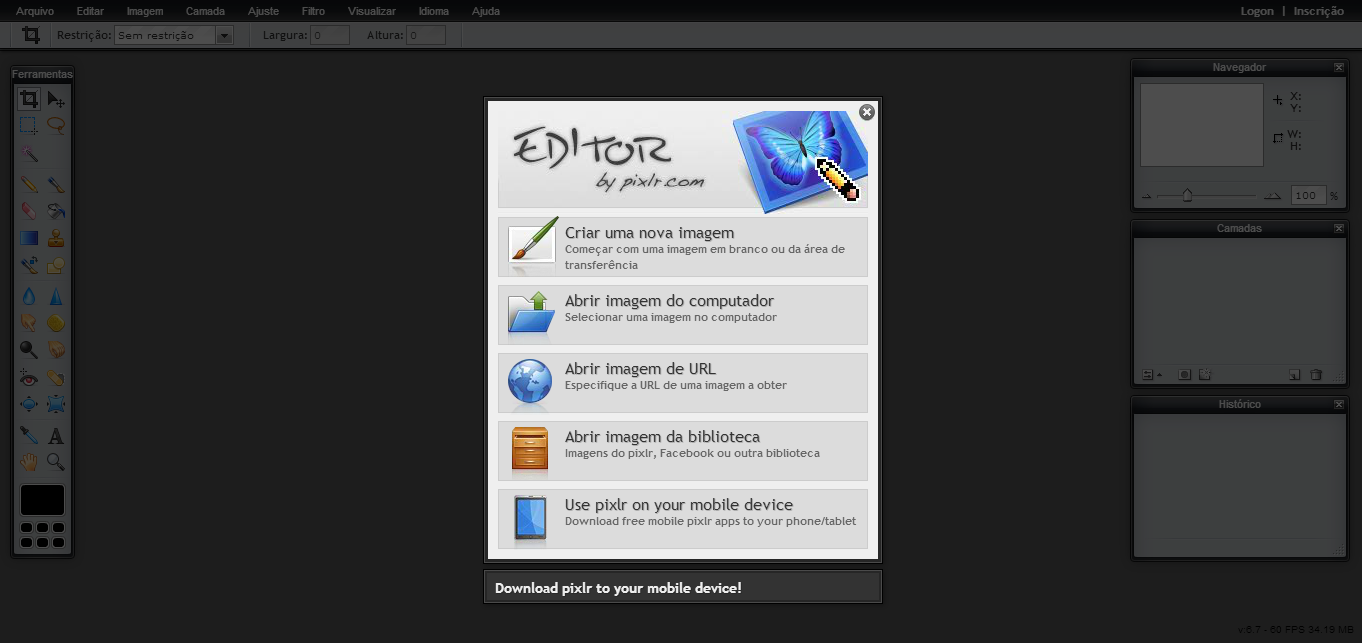Viewport: 1362px width, 643px height.
Task: Click the Largura input field
Action: tap(330, 36)
